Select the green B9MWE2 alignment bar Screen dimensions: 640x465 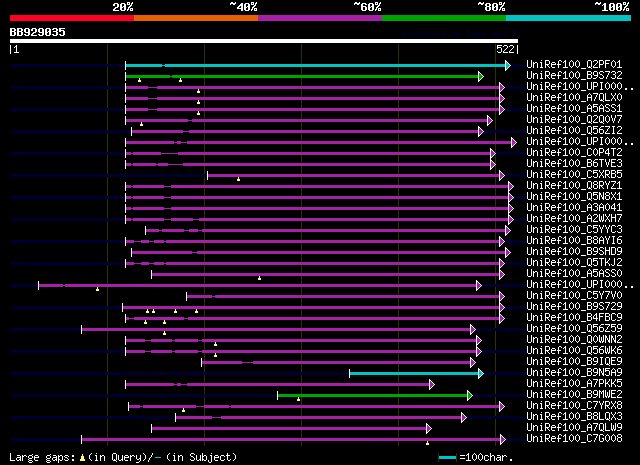[x=373, y=396]
